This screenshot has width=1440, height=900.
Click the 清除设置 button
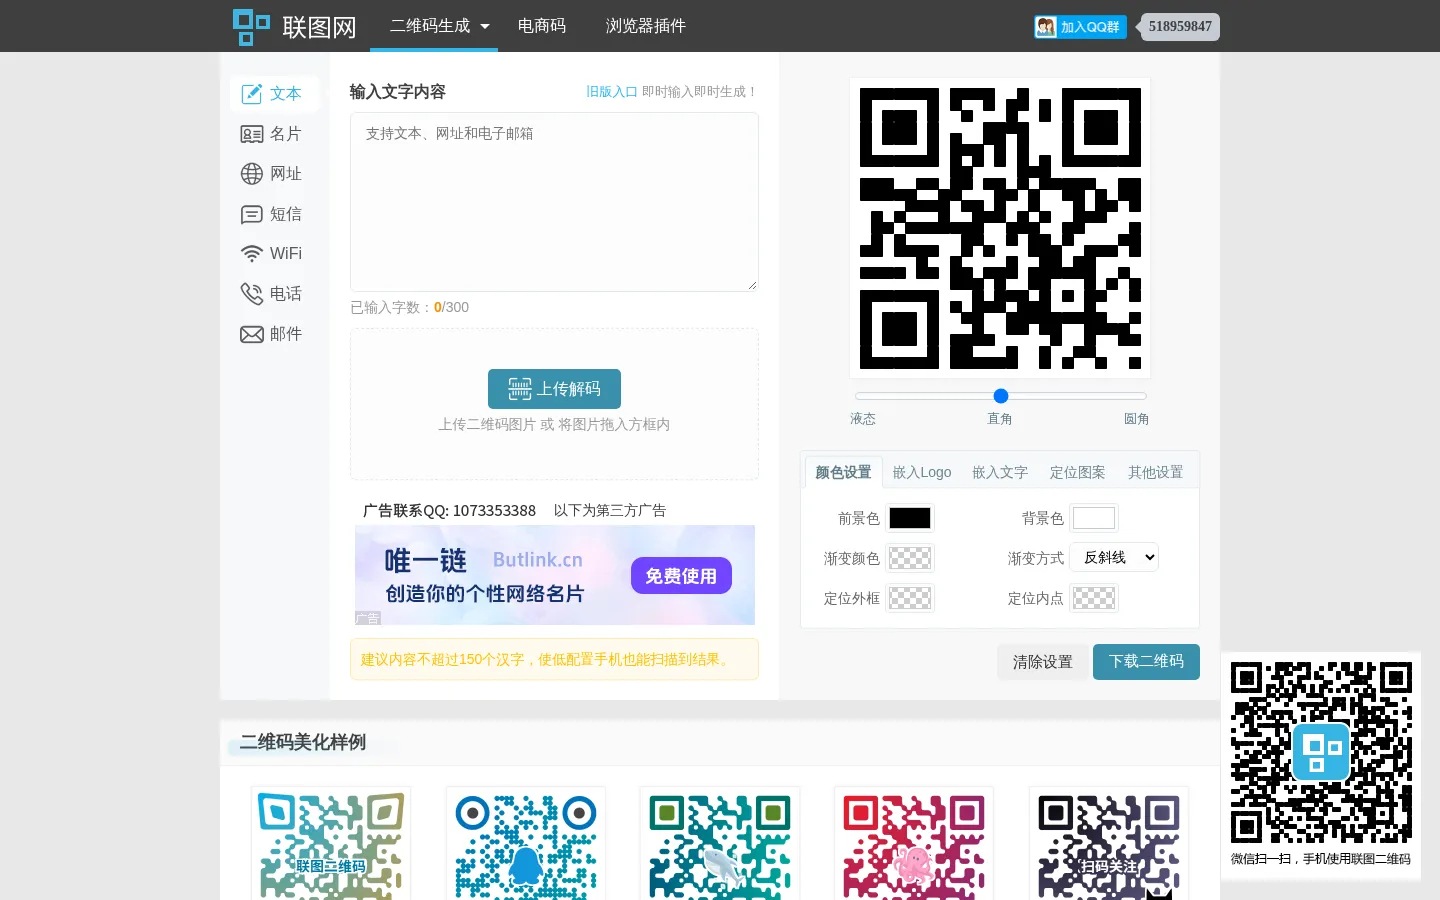[x=1043, y=662]
